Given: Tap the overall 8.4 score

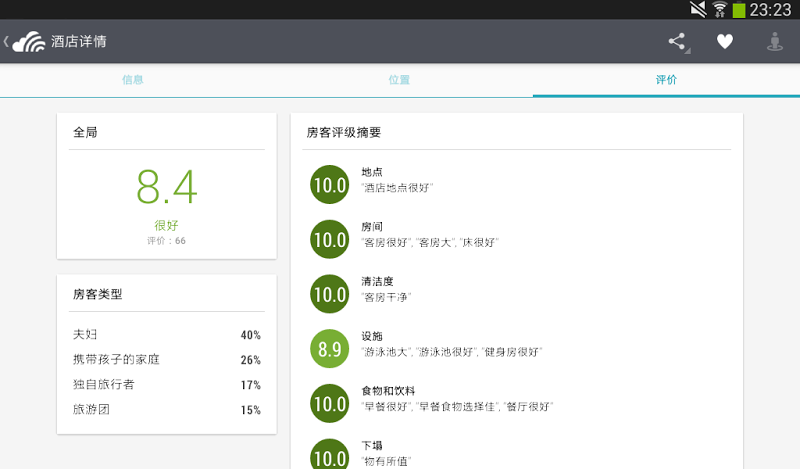Looking at the screenshot, I should 167,187.
